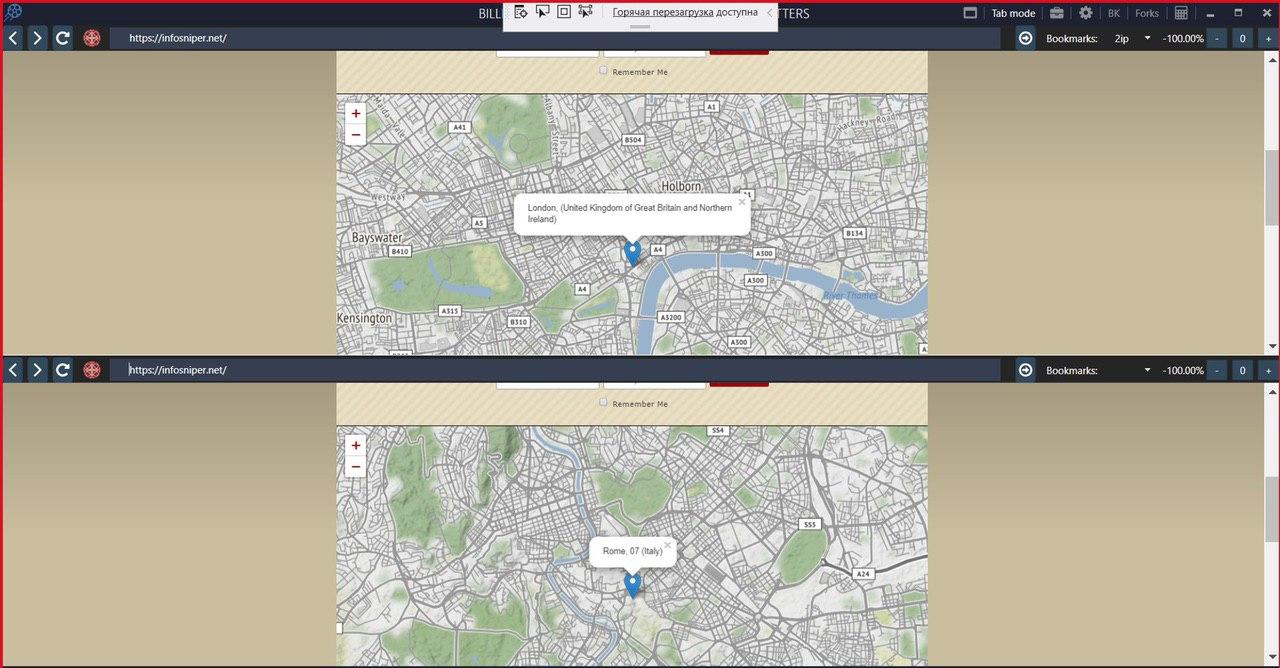Click bottom pane zoom reset 0 button

pos(1243,370)
